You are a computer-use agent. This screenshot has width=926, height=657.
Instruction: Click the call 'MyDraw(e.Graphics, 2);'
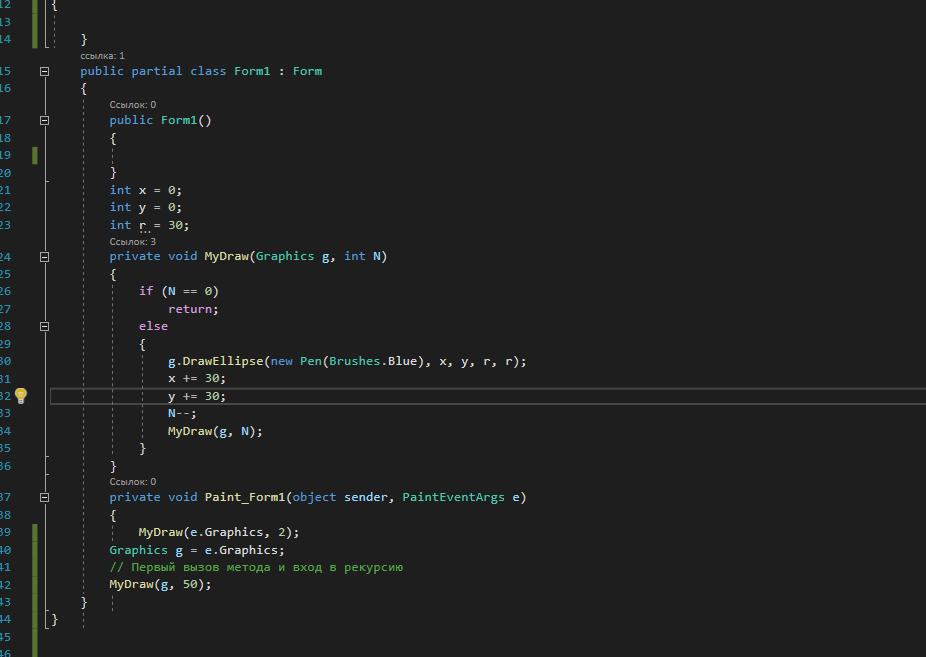coord(219,532)
